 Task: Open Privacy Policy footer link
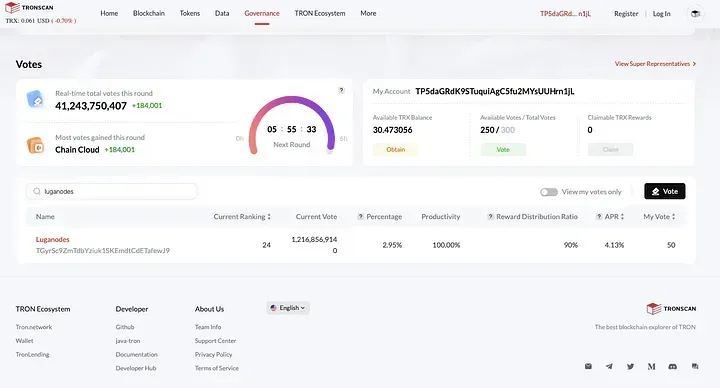[214, 355]
